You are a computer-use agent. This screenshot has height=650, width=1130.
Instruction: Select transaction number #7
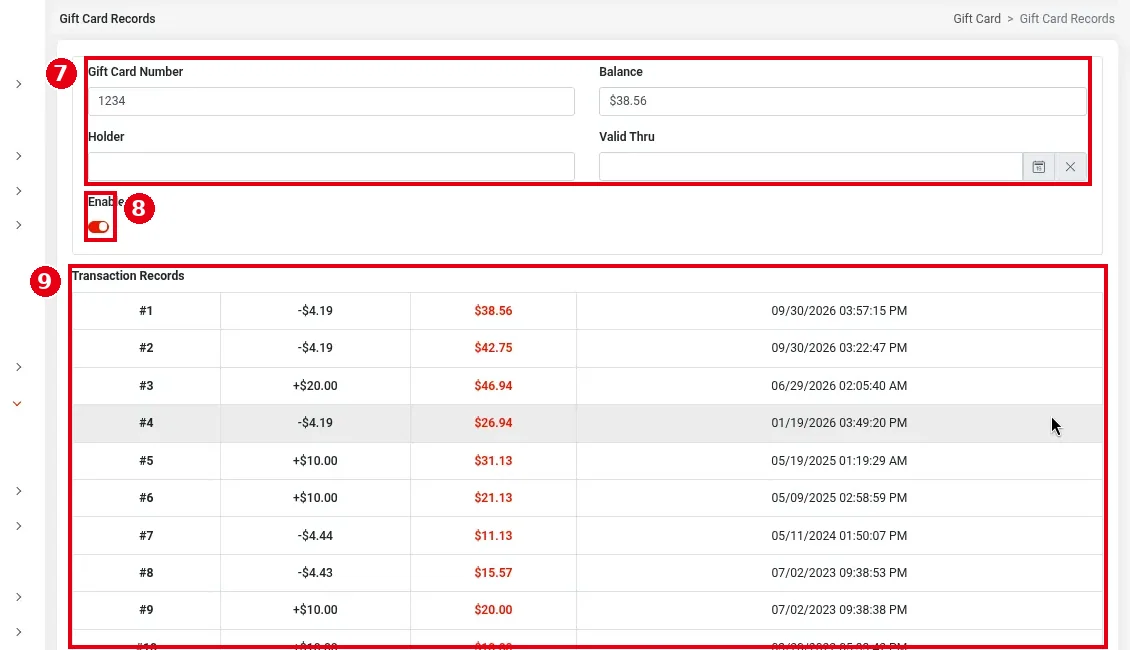tap(146, 535)
